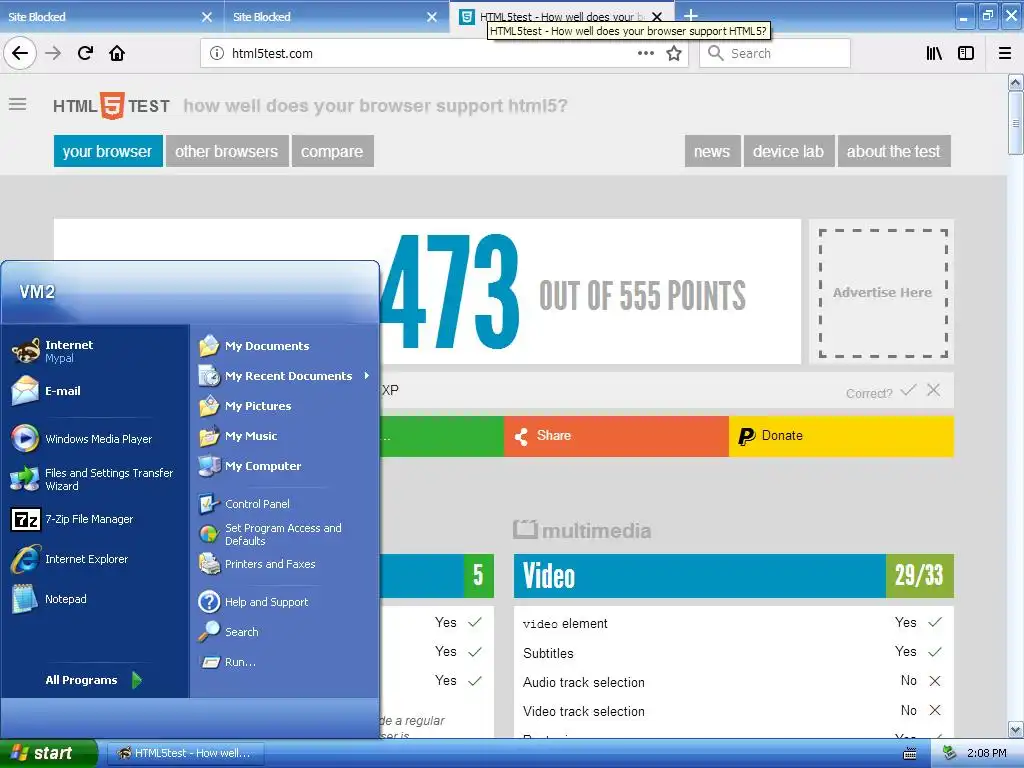Click the Video section header

pos(733,575)
